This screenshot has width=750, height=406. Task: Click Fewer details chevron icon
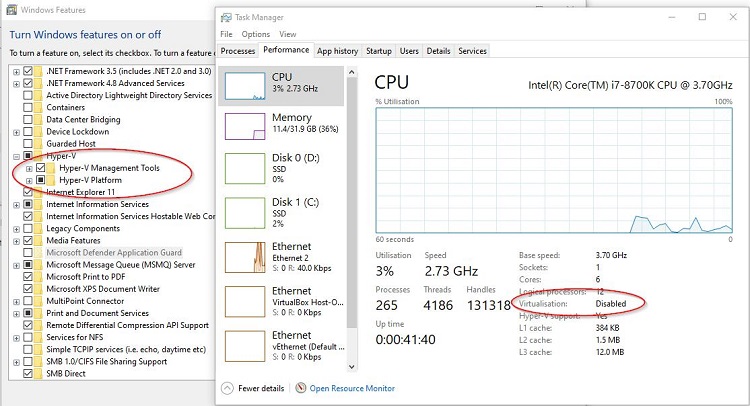(228, 388)
